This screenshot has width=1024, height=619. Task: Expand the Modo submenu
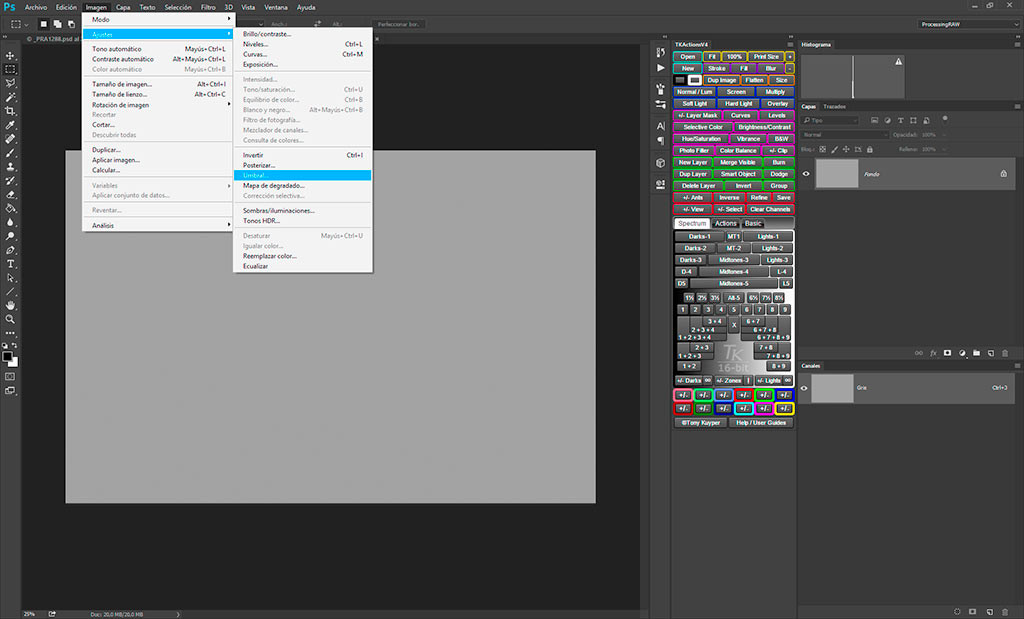click(158, 19)
